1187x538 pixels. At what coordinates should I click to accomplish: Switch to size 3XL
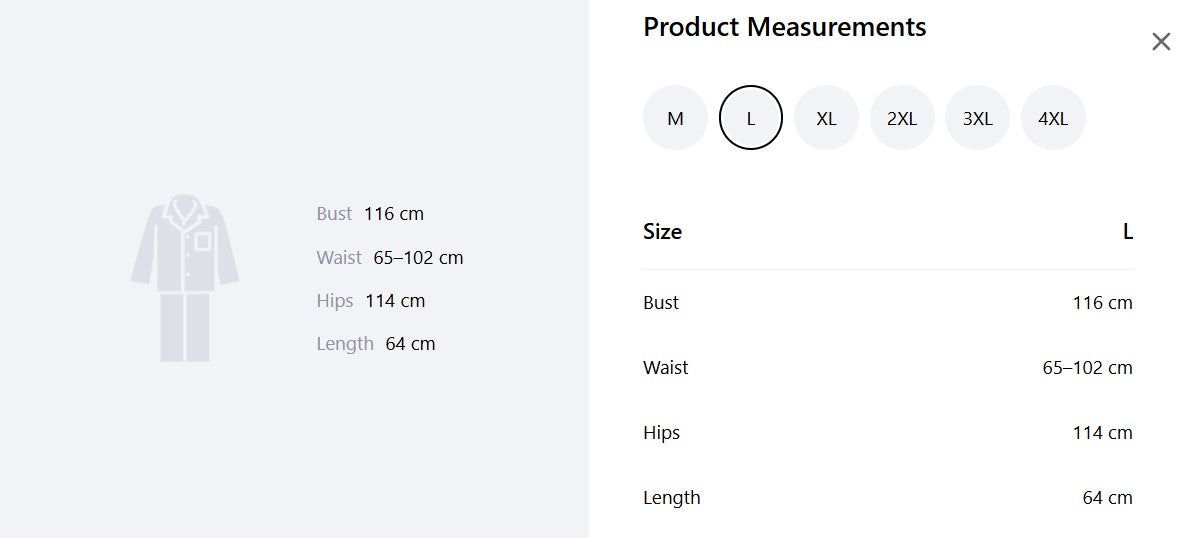coord(977,118)
